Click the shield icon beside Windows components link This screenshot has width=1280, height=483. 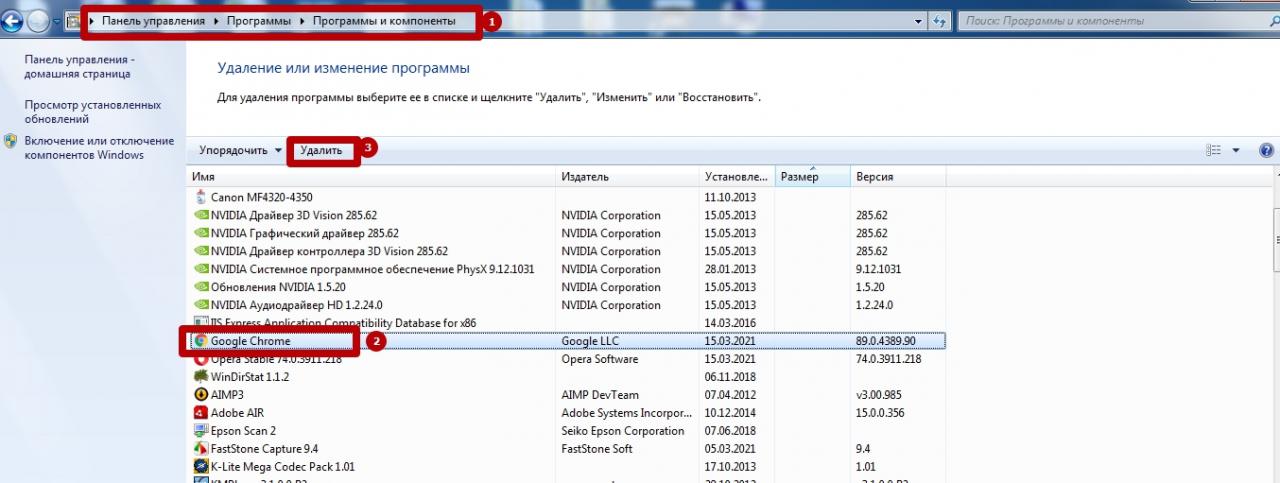click(x=11, y=141)
